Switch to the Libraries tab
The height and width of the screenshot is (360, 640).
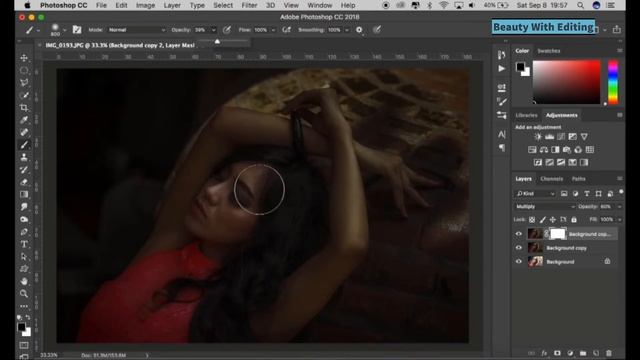[x=526, y=115]
